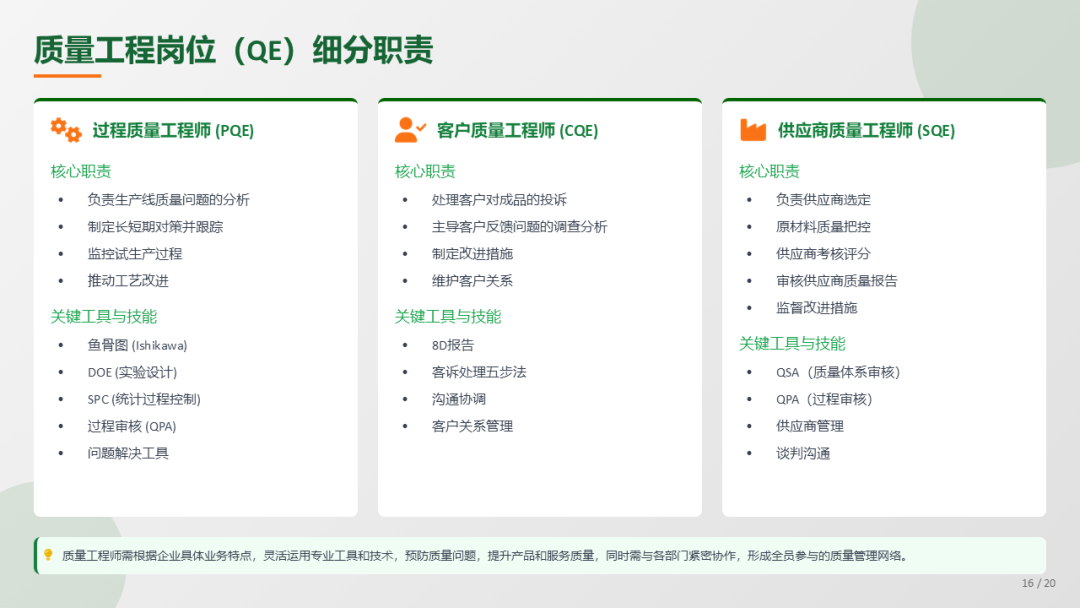Select 关键工具与技能 heading in the SQE card

pos(792,343)
